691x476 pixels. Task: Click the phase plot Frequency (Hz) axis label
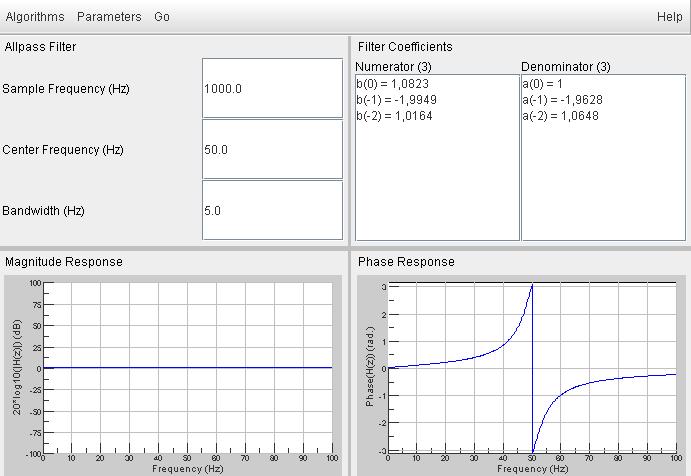(x=532, y=469)
